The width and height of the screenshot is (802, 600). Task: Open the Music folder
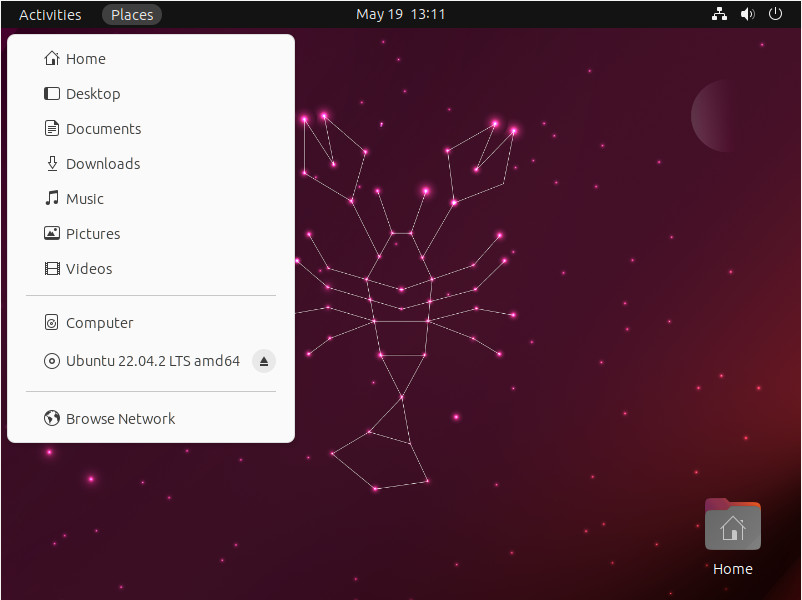83,198
